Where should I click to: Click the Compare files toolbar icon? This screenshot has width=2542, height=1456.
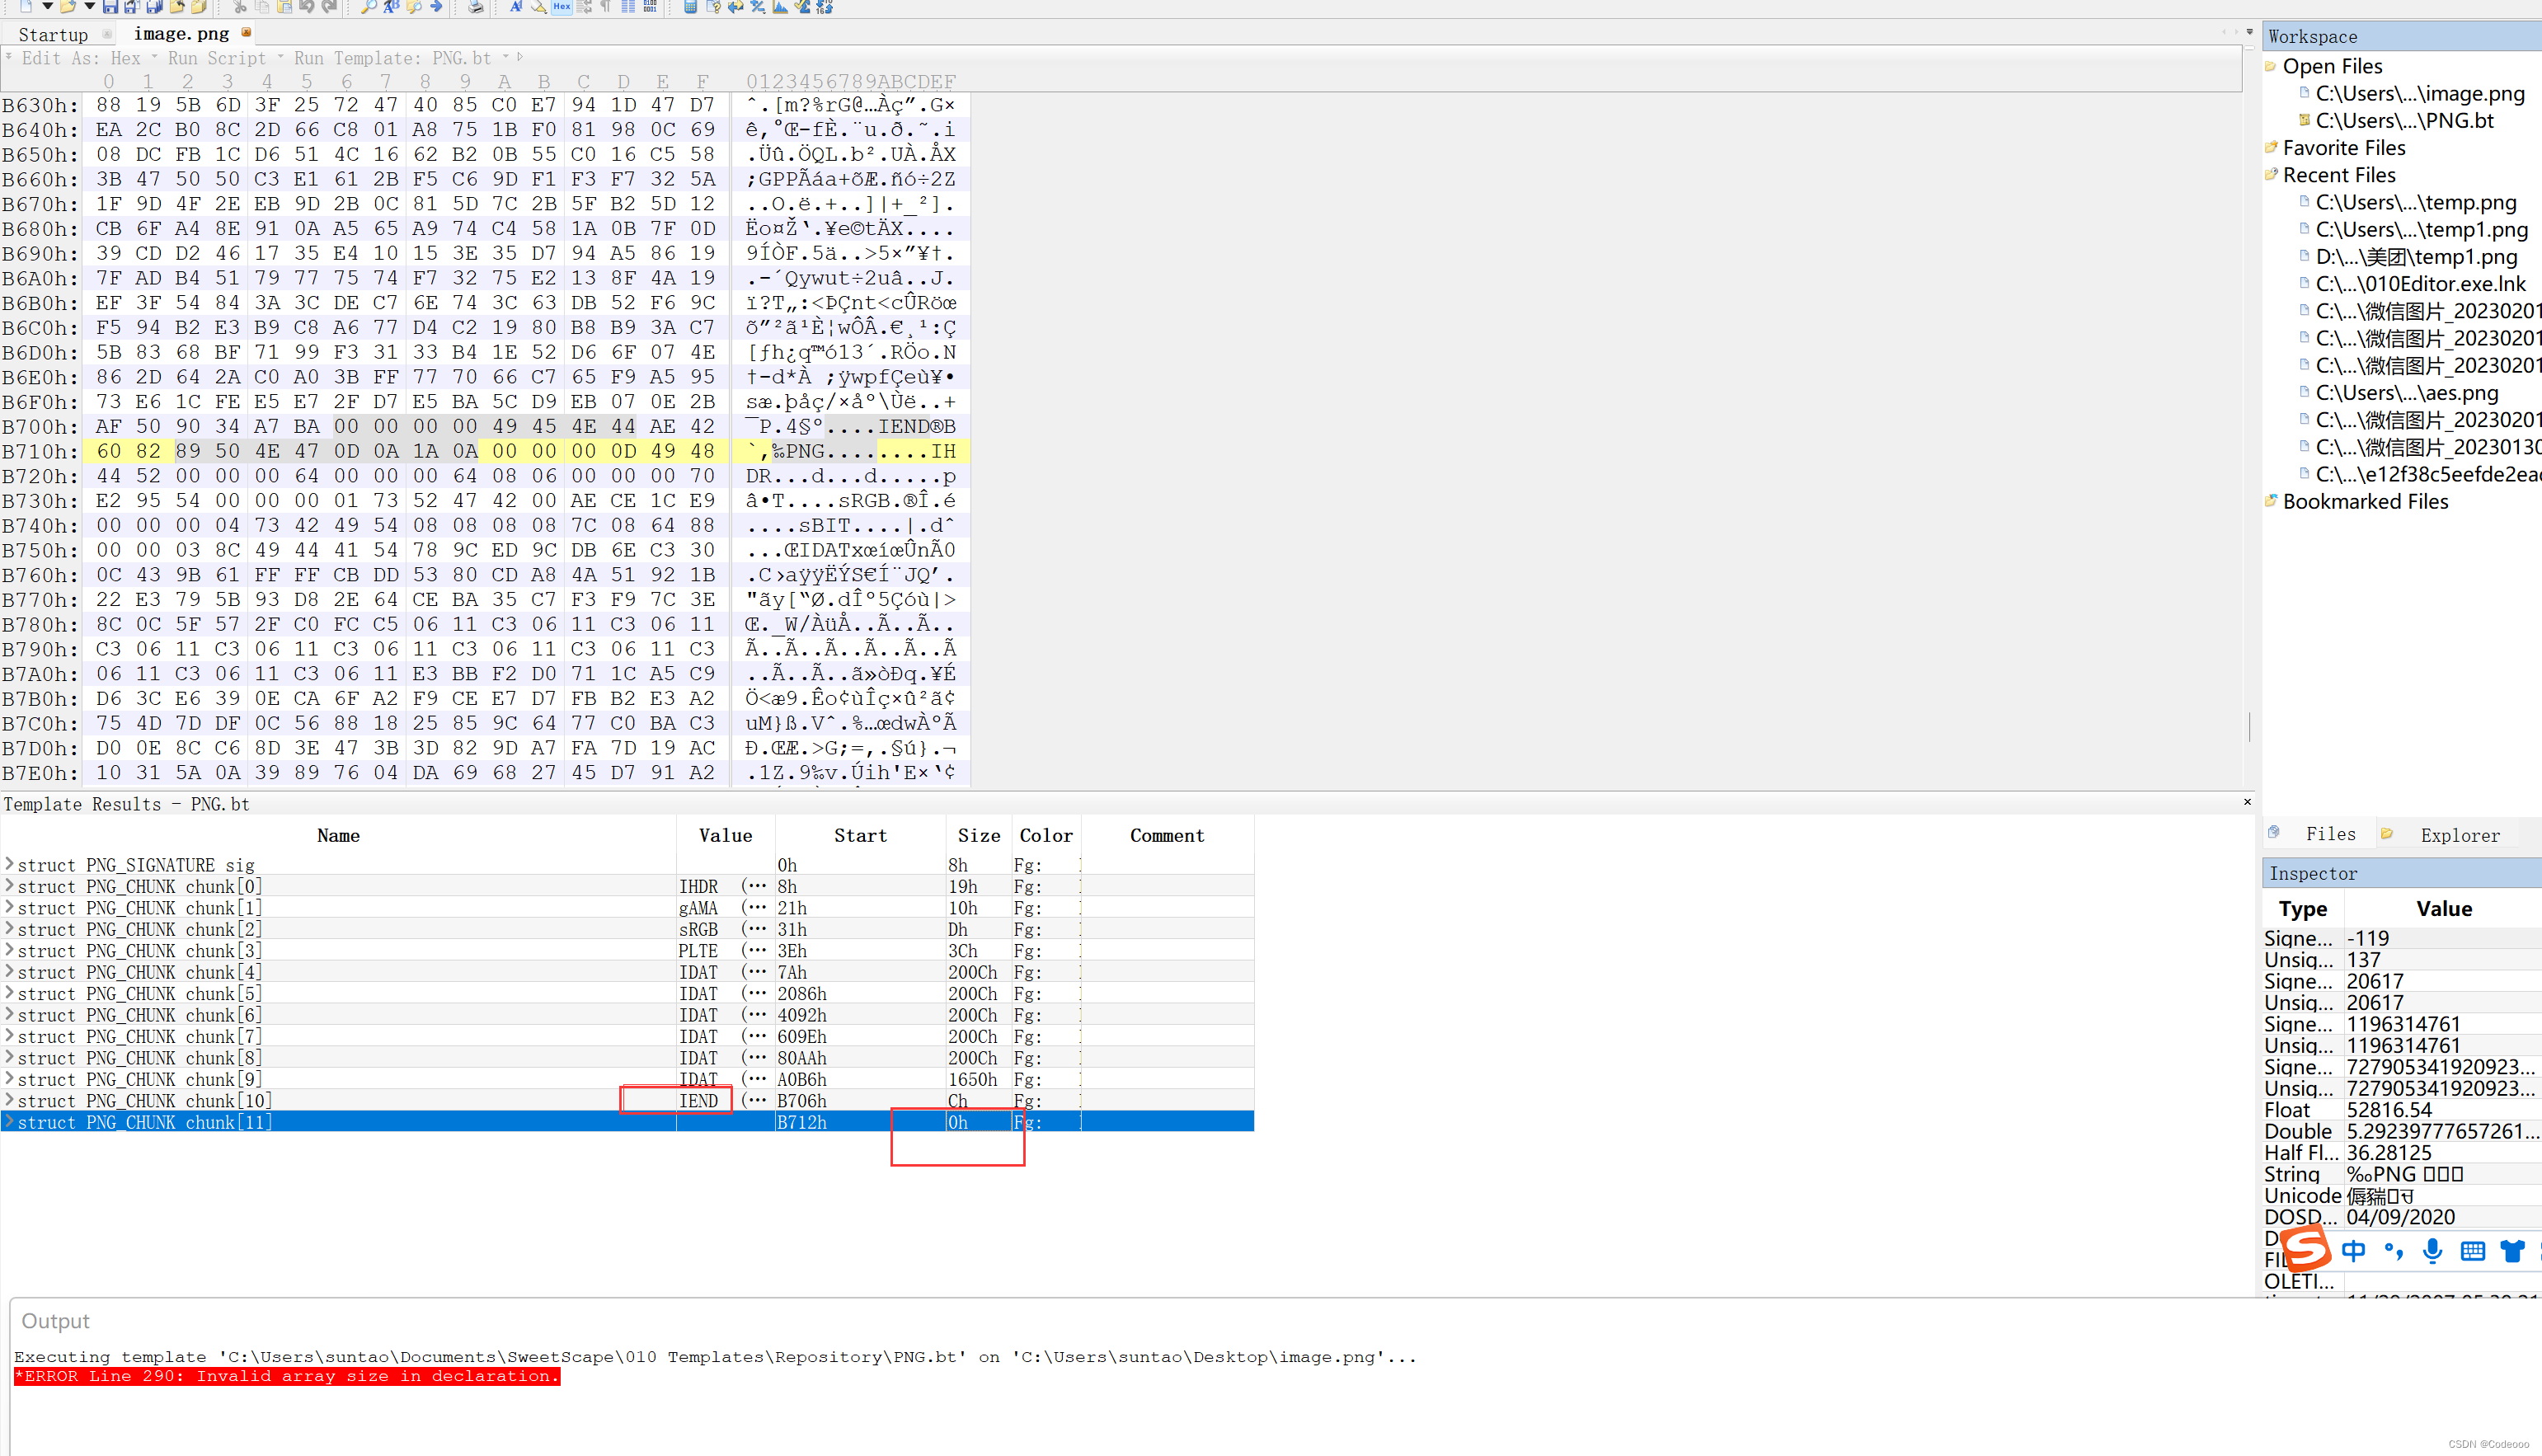736,6
